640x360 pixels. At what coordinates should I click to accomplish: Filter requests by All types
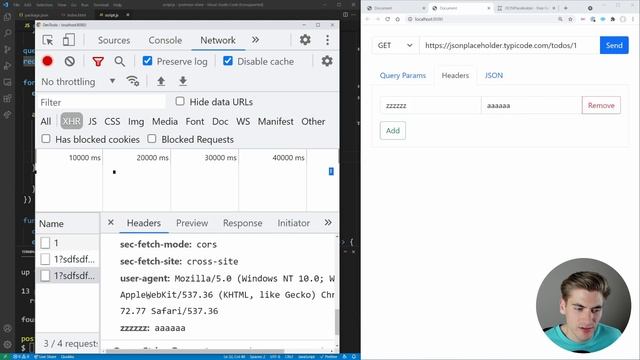[x=46, y=121]
